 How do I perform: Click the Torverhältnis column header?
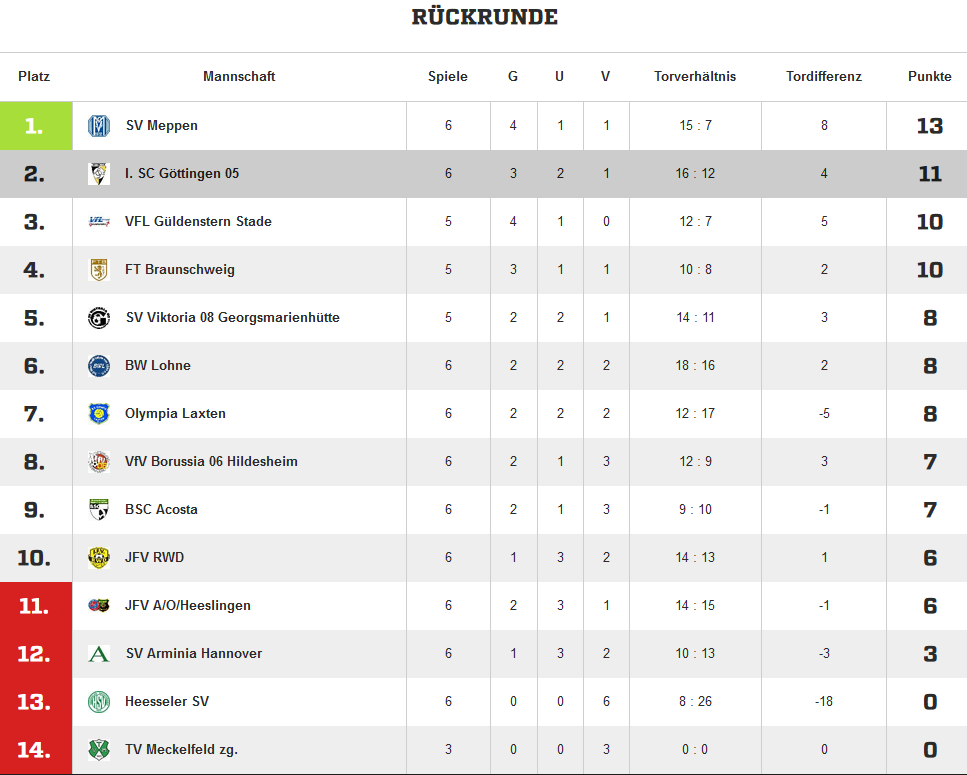click(x=695, y=77)
